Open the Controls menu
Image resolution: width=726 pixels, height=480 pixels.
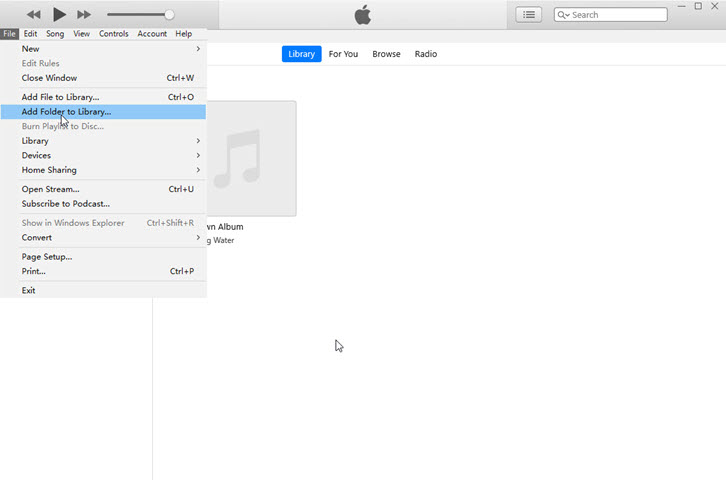113,34
